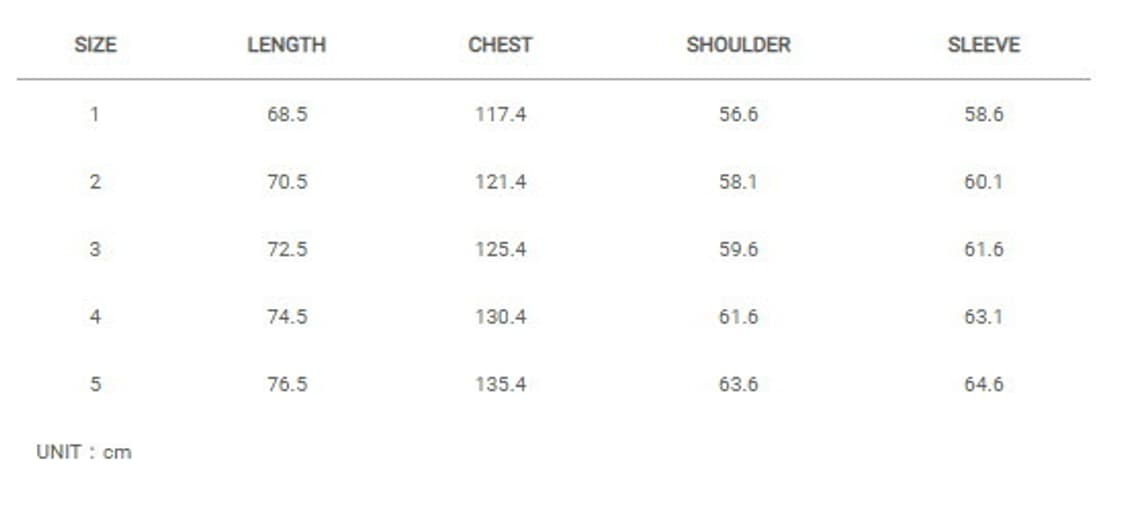The width and height of the screenshot is (1125, 526).
Task: Click the CHEST column header
Action: coord(500,45)
